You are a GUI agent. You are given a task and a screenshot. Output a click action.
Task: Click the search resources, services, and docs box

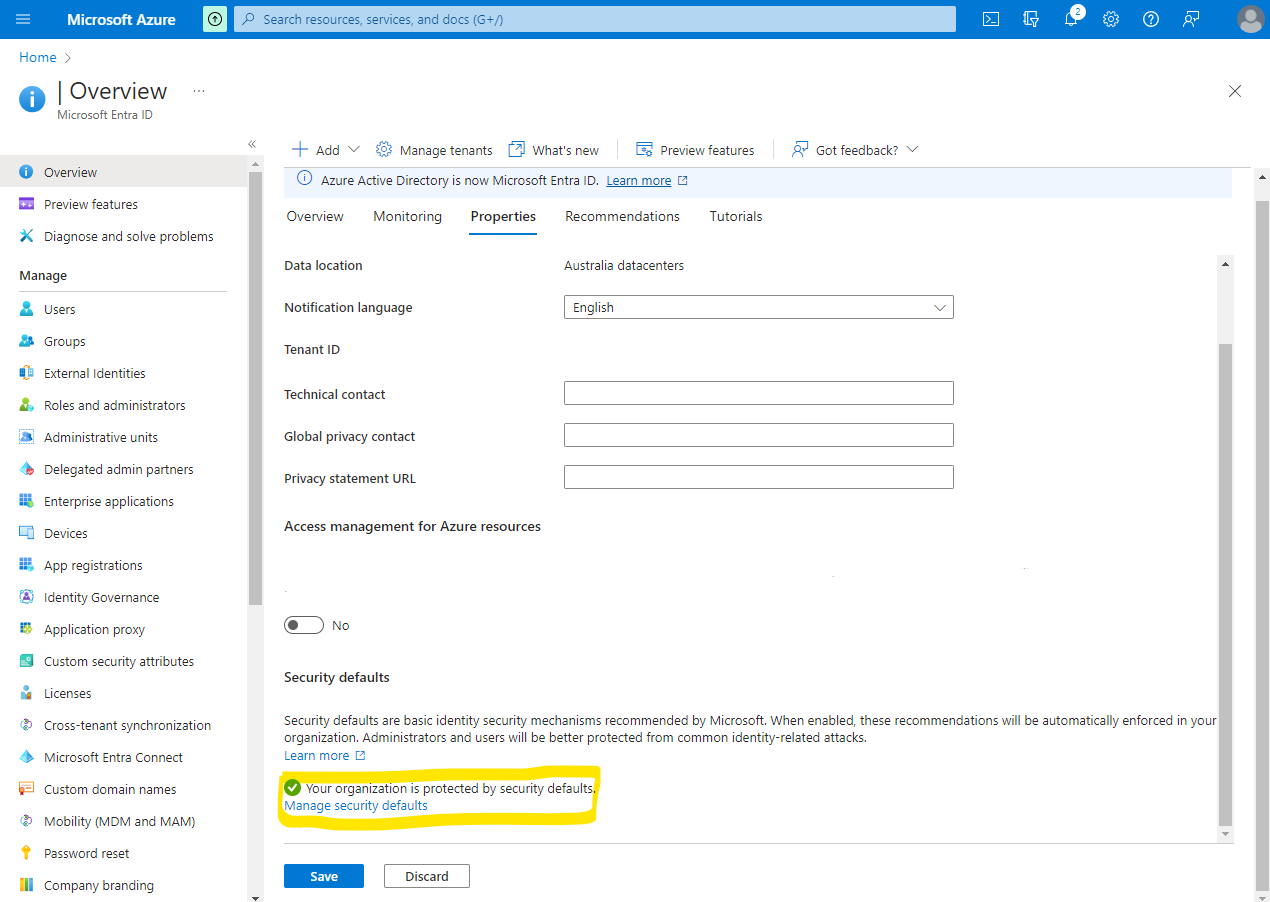[595, 19]
